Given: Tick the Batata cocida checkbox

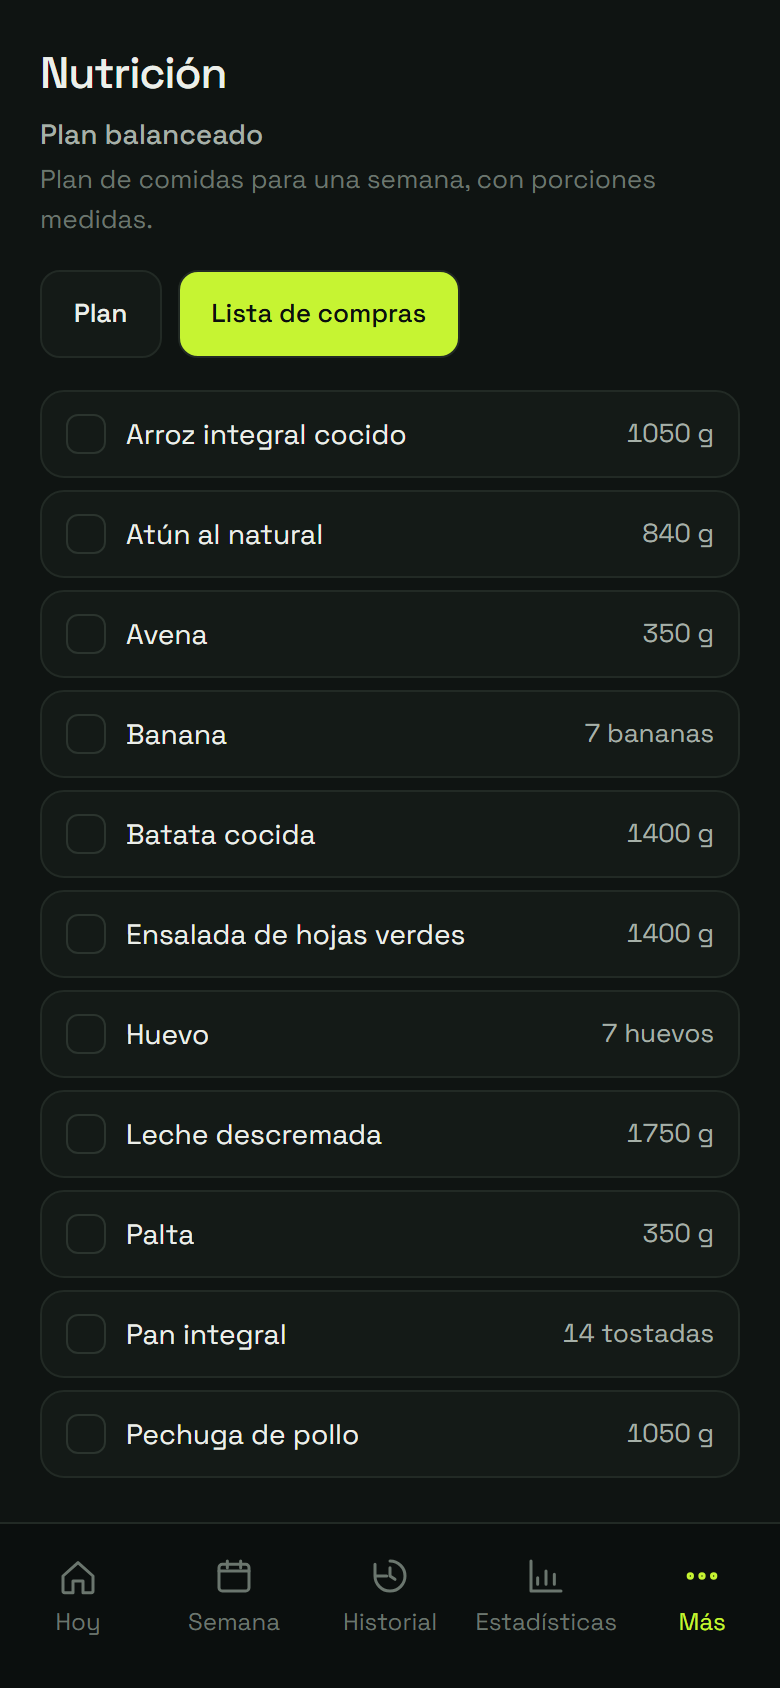Looking at the screenshot, I should tap(86, 834).
